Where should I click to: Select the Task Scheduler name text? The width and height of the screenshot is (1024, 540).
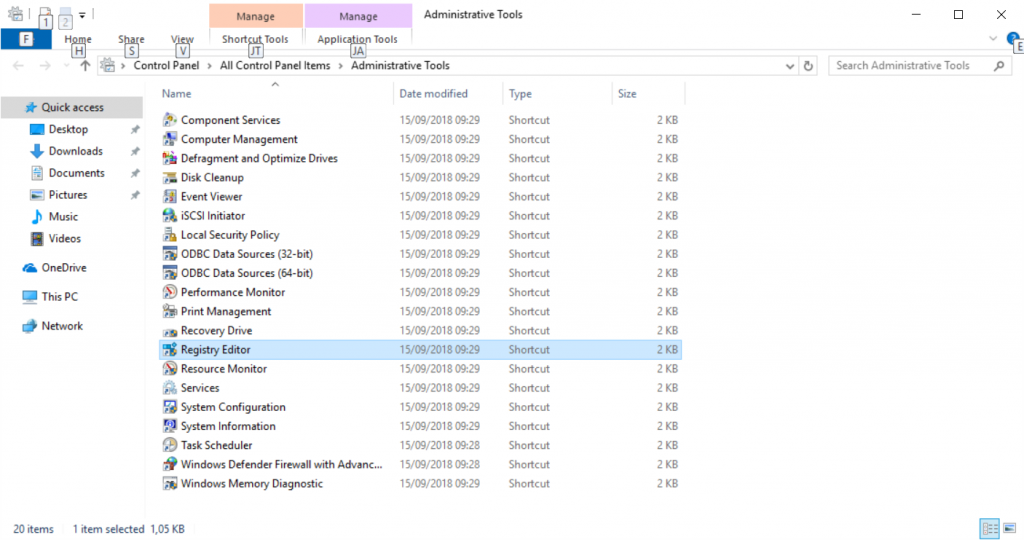[x=216, y=445]
